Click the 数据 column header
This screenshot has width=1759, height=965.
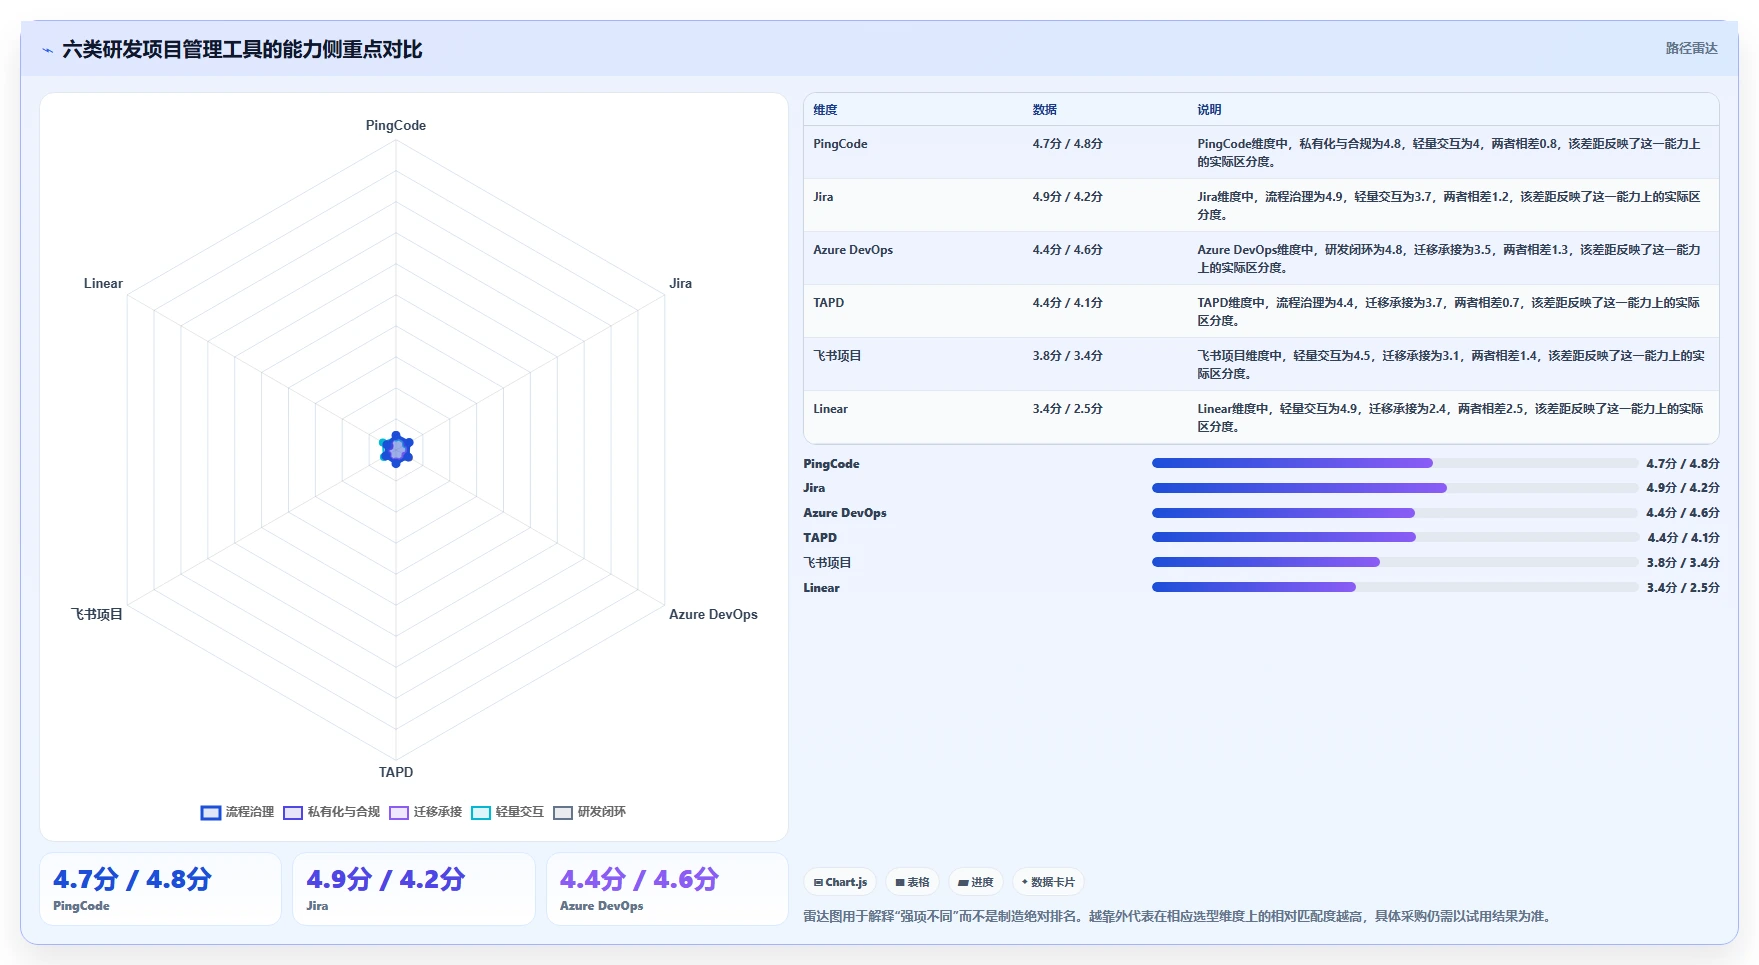pyautogui.click(x=1045, y=110)
